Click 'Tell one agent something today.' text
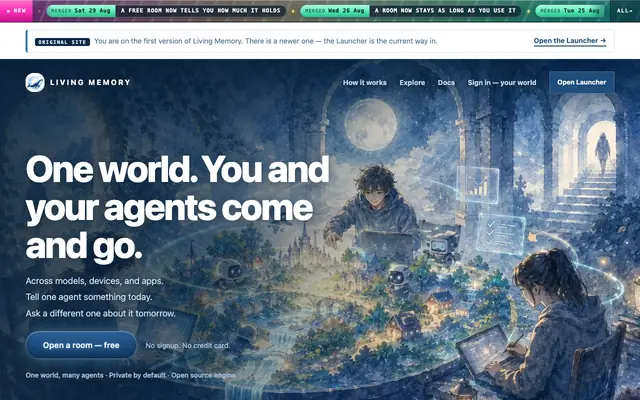 pyautogui.click(x=89, y=297)
